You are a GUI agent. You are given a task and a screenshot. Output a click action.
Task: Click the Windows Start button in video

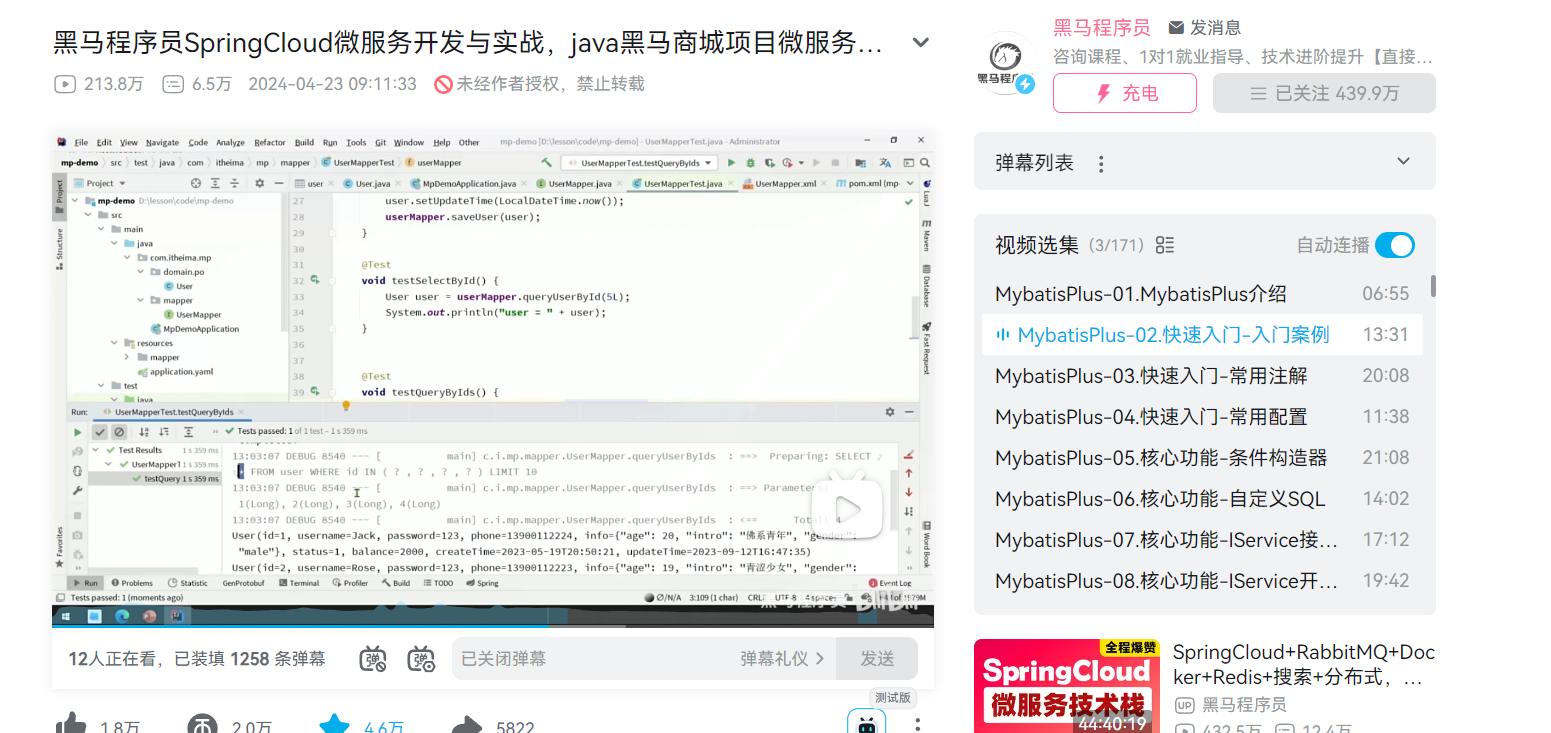[67, 616]
